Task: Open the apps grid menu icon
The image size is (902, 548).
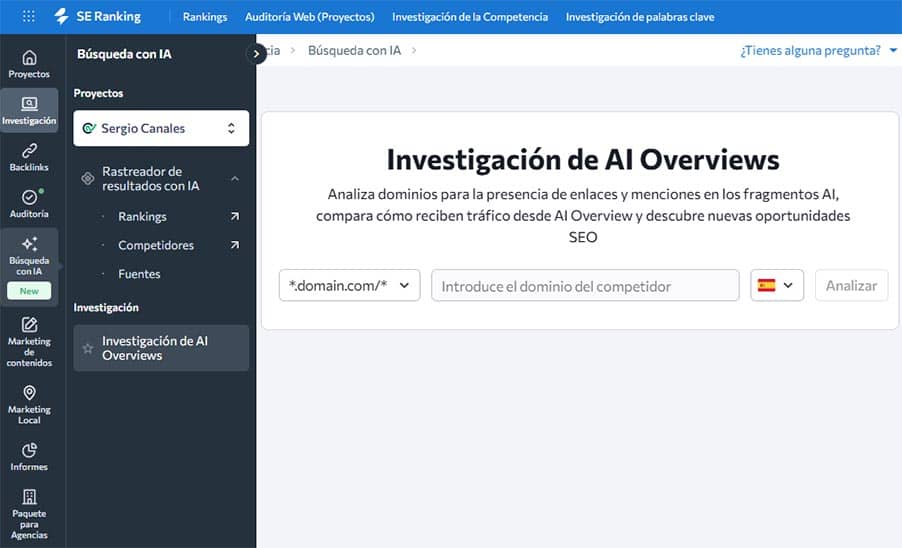Action: tap(28, 16)
